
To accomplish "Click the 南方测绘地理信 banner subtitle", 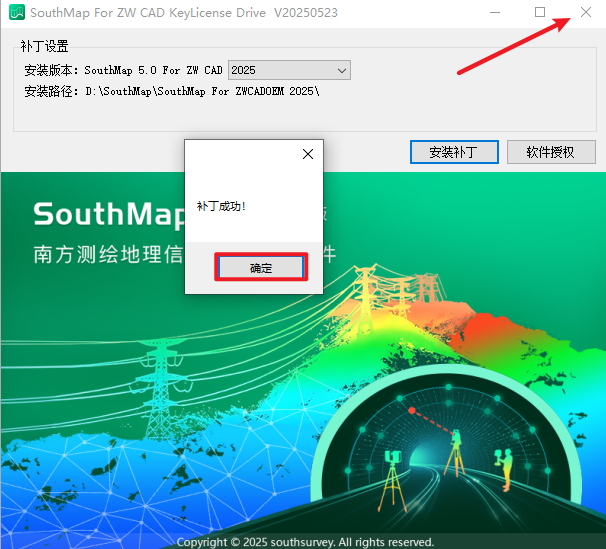I will coord(108,254).
